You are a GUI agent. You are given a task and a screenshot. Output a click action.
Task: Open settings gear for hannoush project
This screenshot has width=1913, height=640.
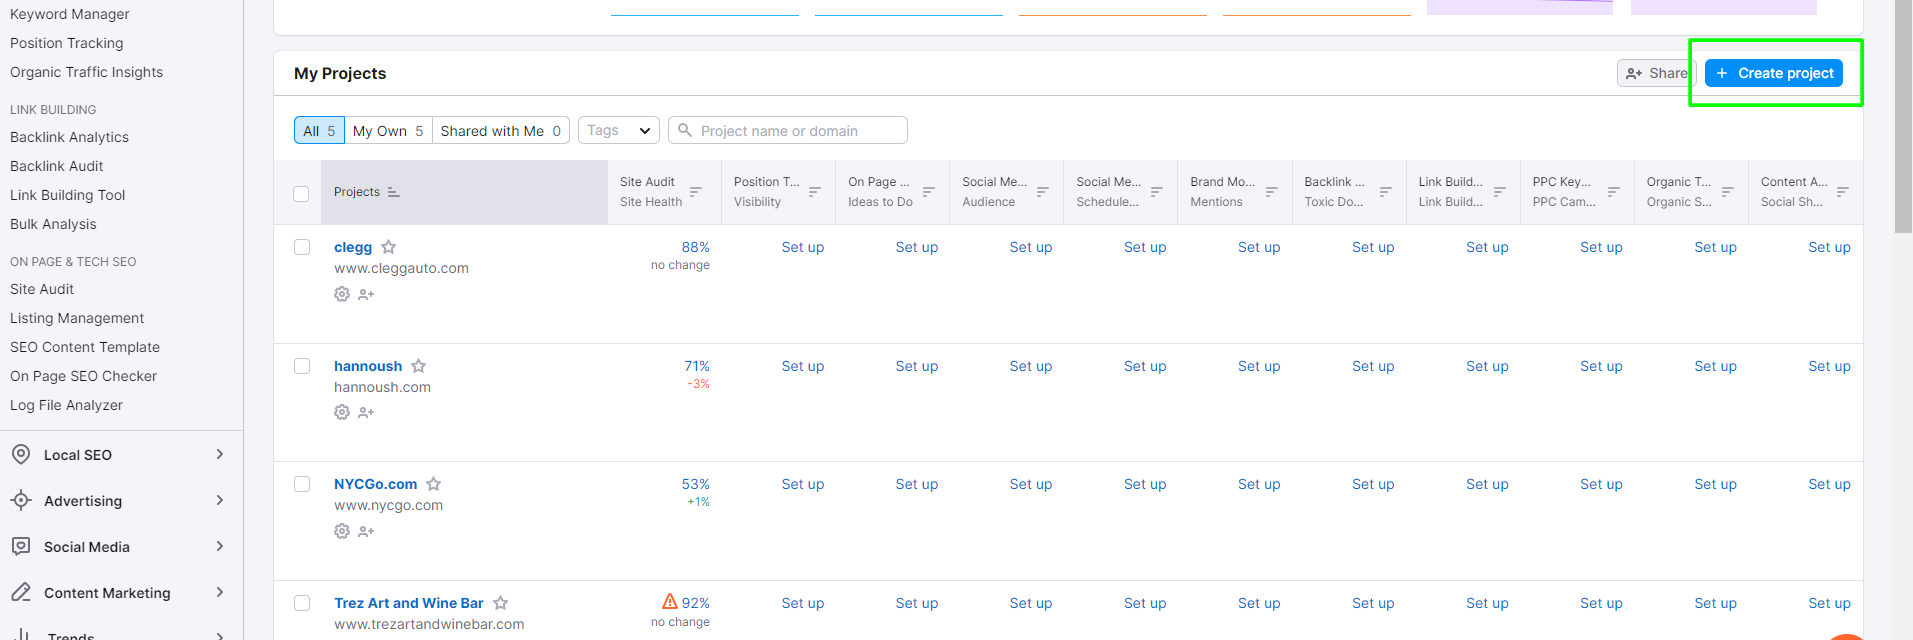342,412
